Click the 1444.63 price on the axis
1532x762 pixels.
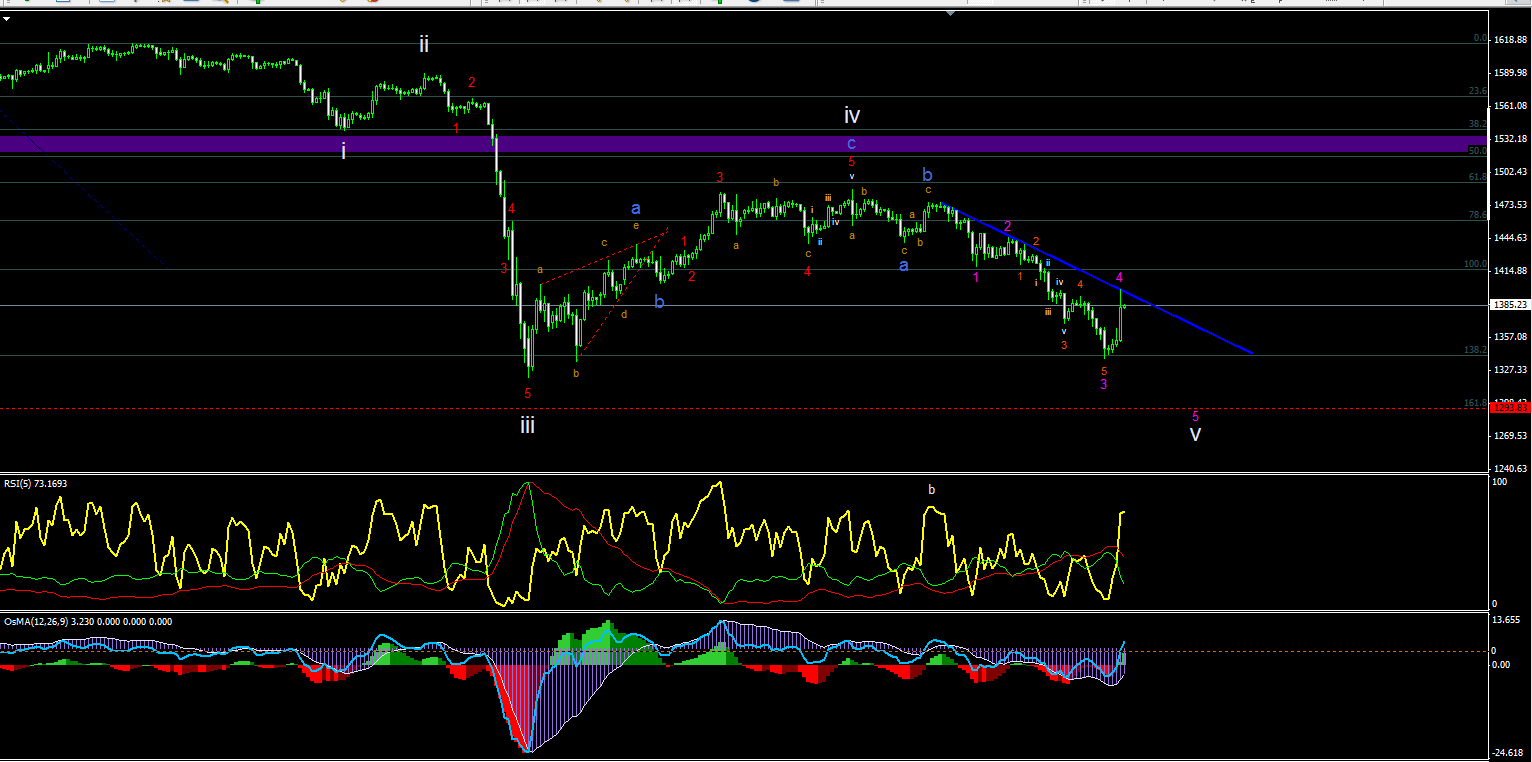1508,238
